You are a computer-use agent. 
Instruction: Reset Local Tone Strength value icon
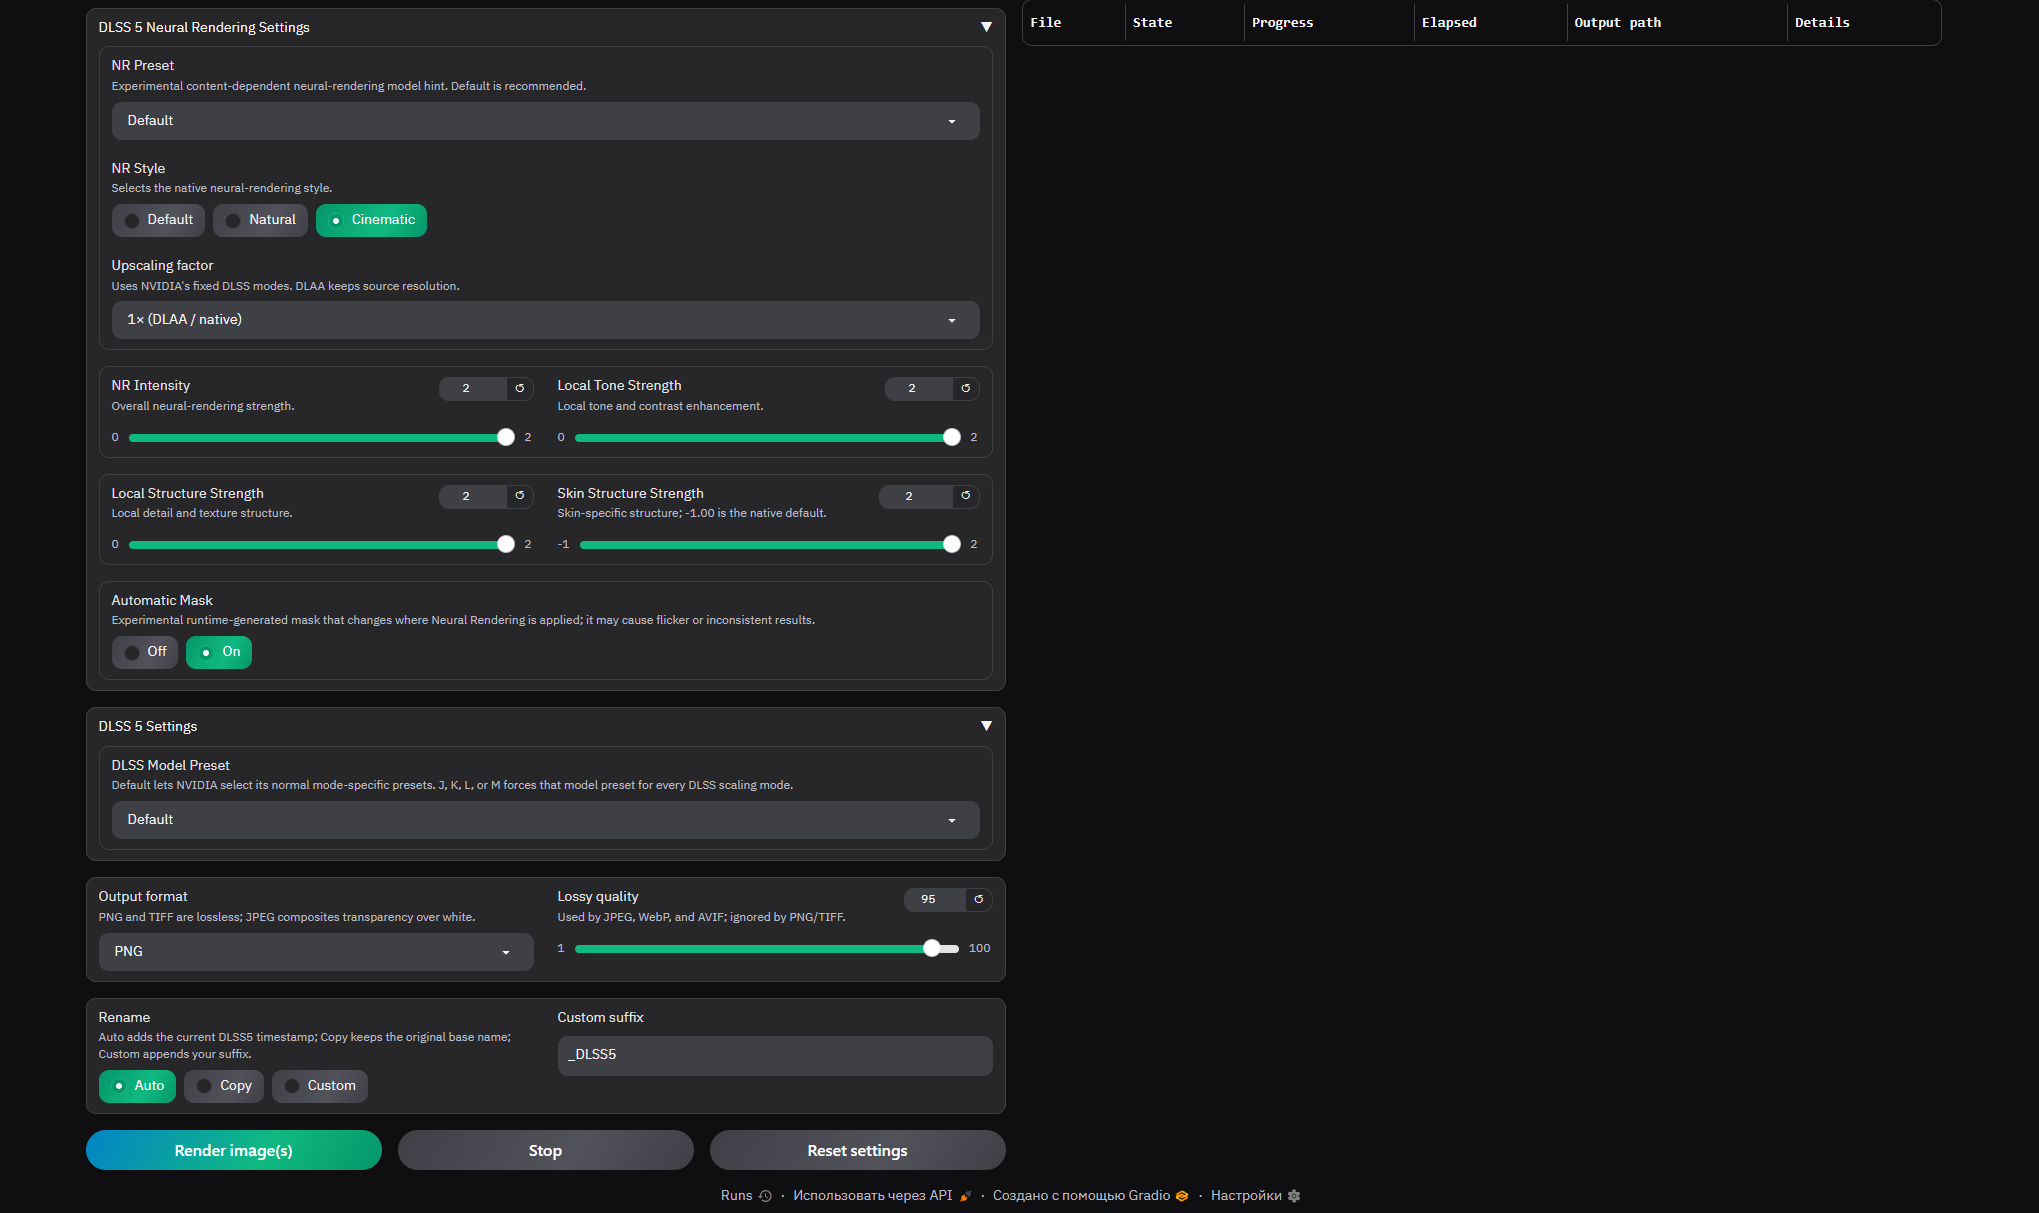[966, 388]
